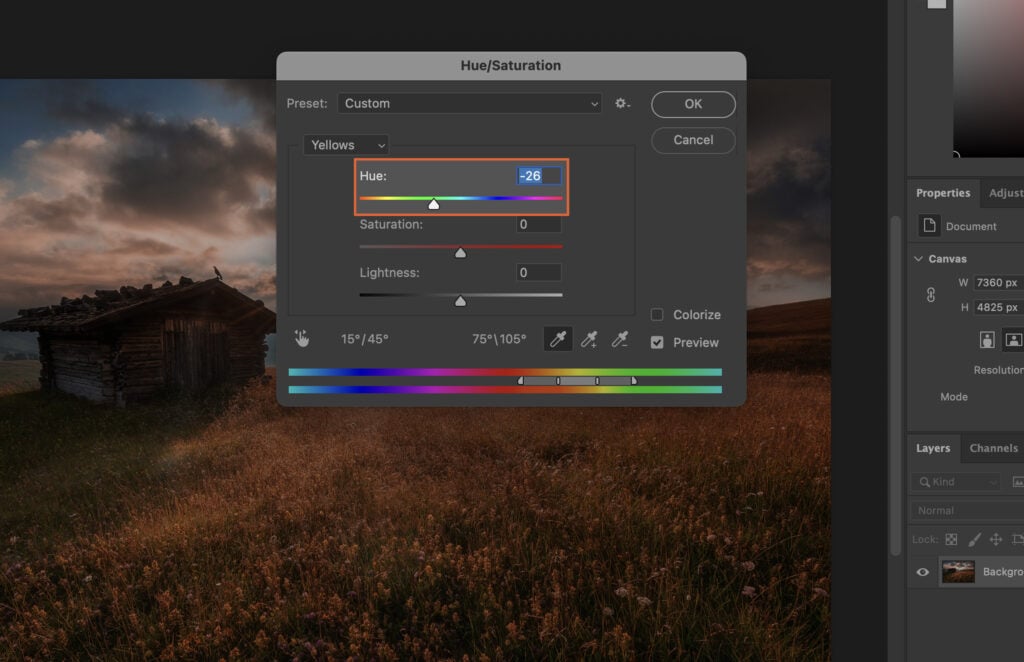Viewport: 1024px width, 662px height.
Task: Disable the Preview checkbox
Action: 657,342
